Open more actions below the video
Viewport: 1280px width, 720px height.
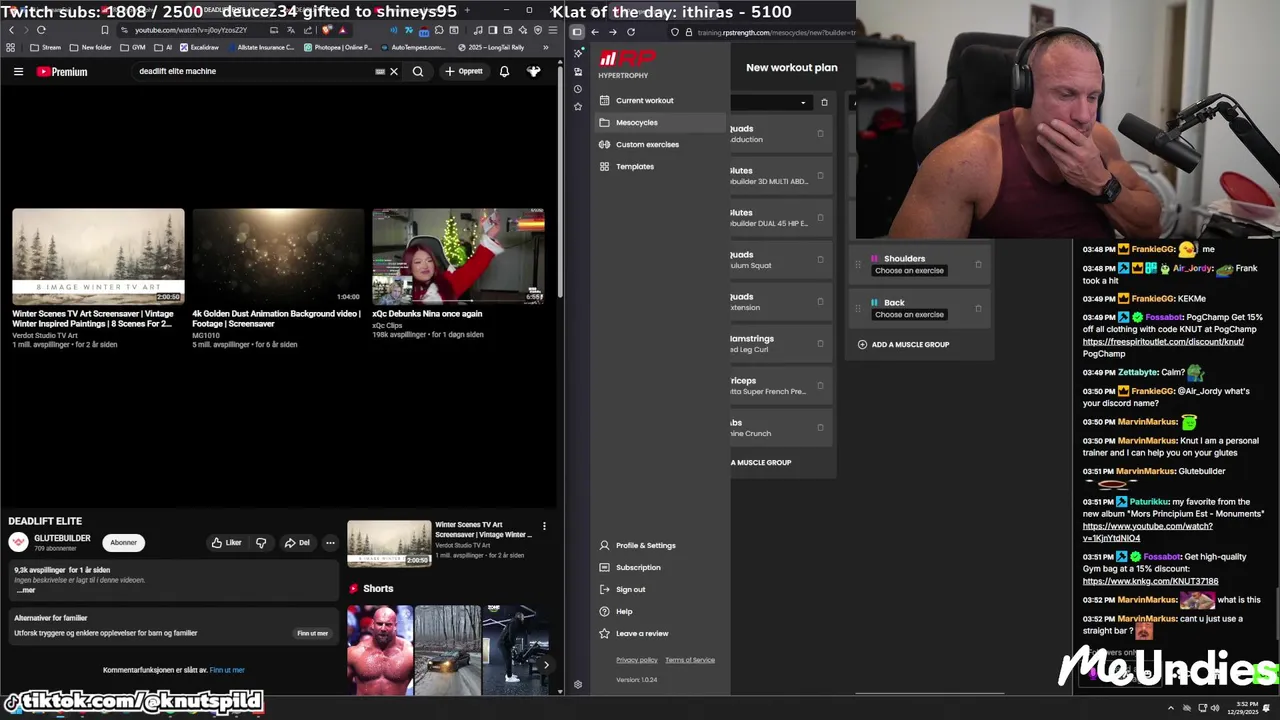click(330, 542)
